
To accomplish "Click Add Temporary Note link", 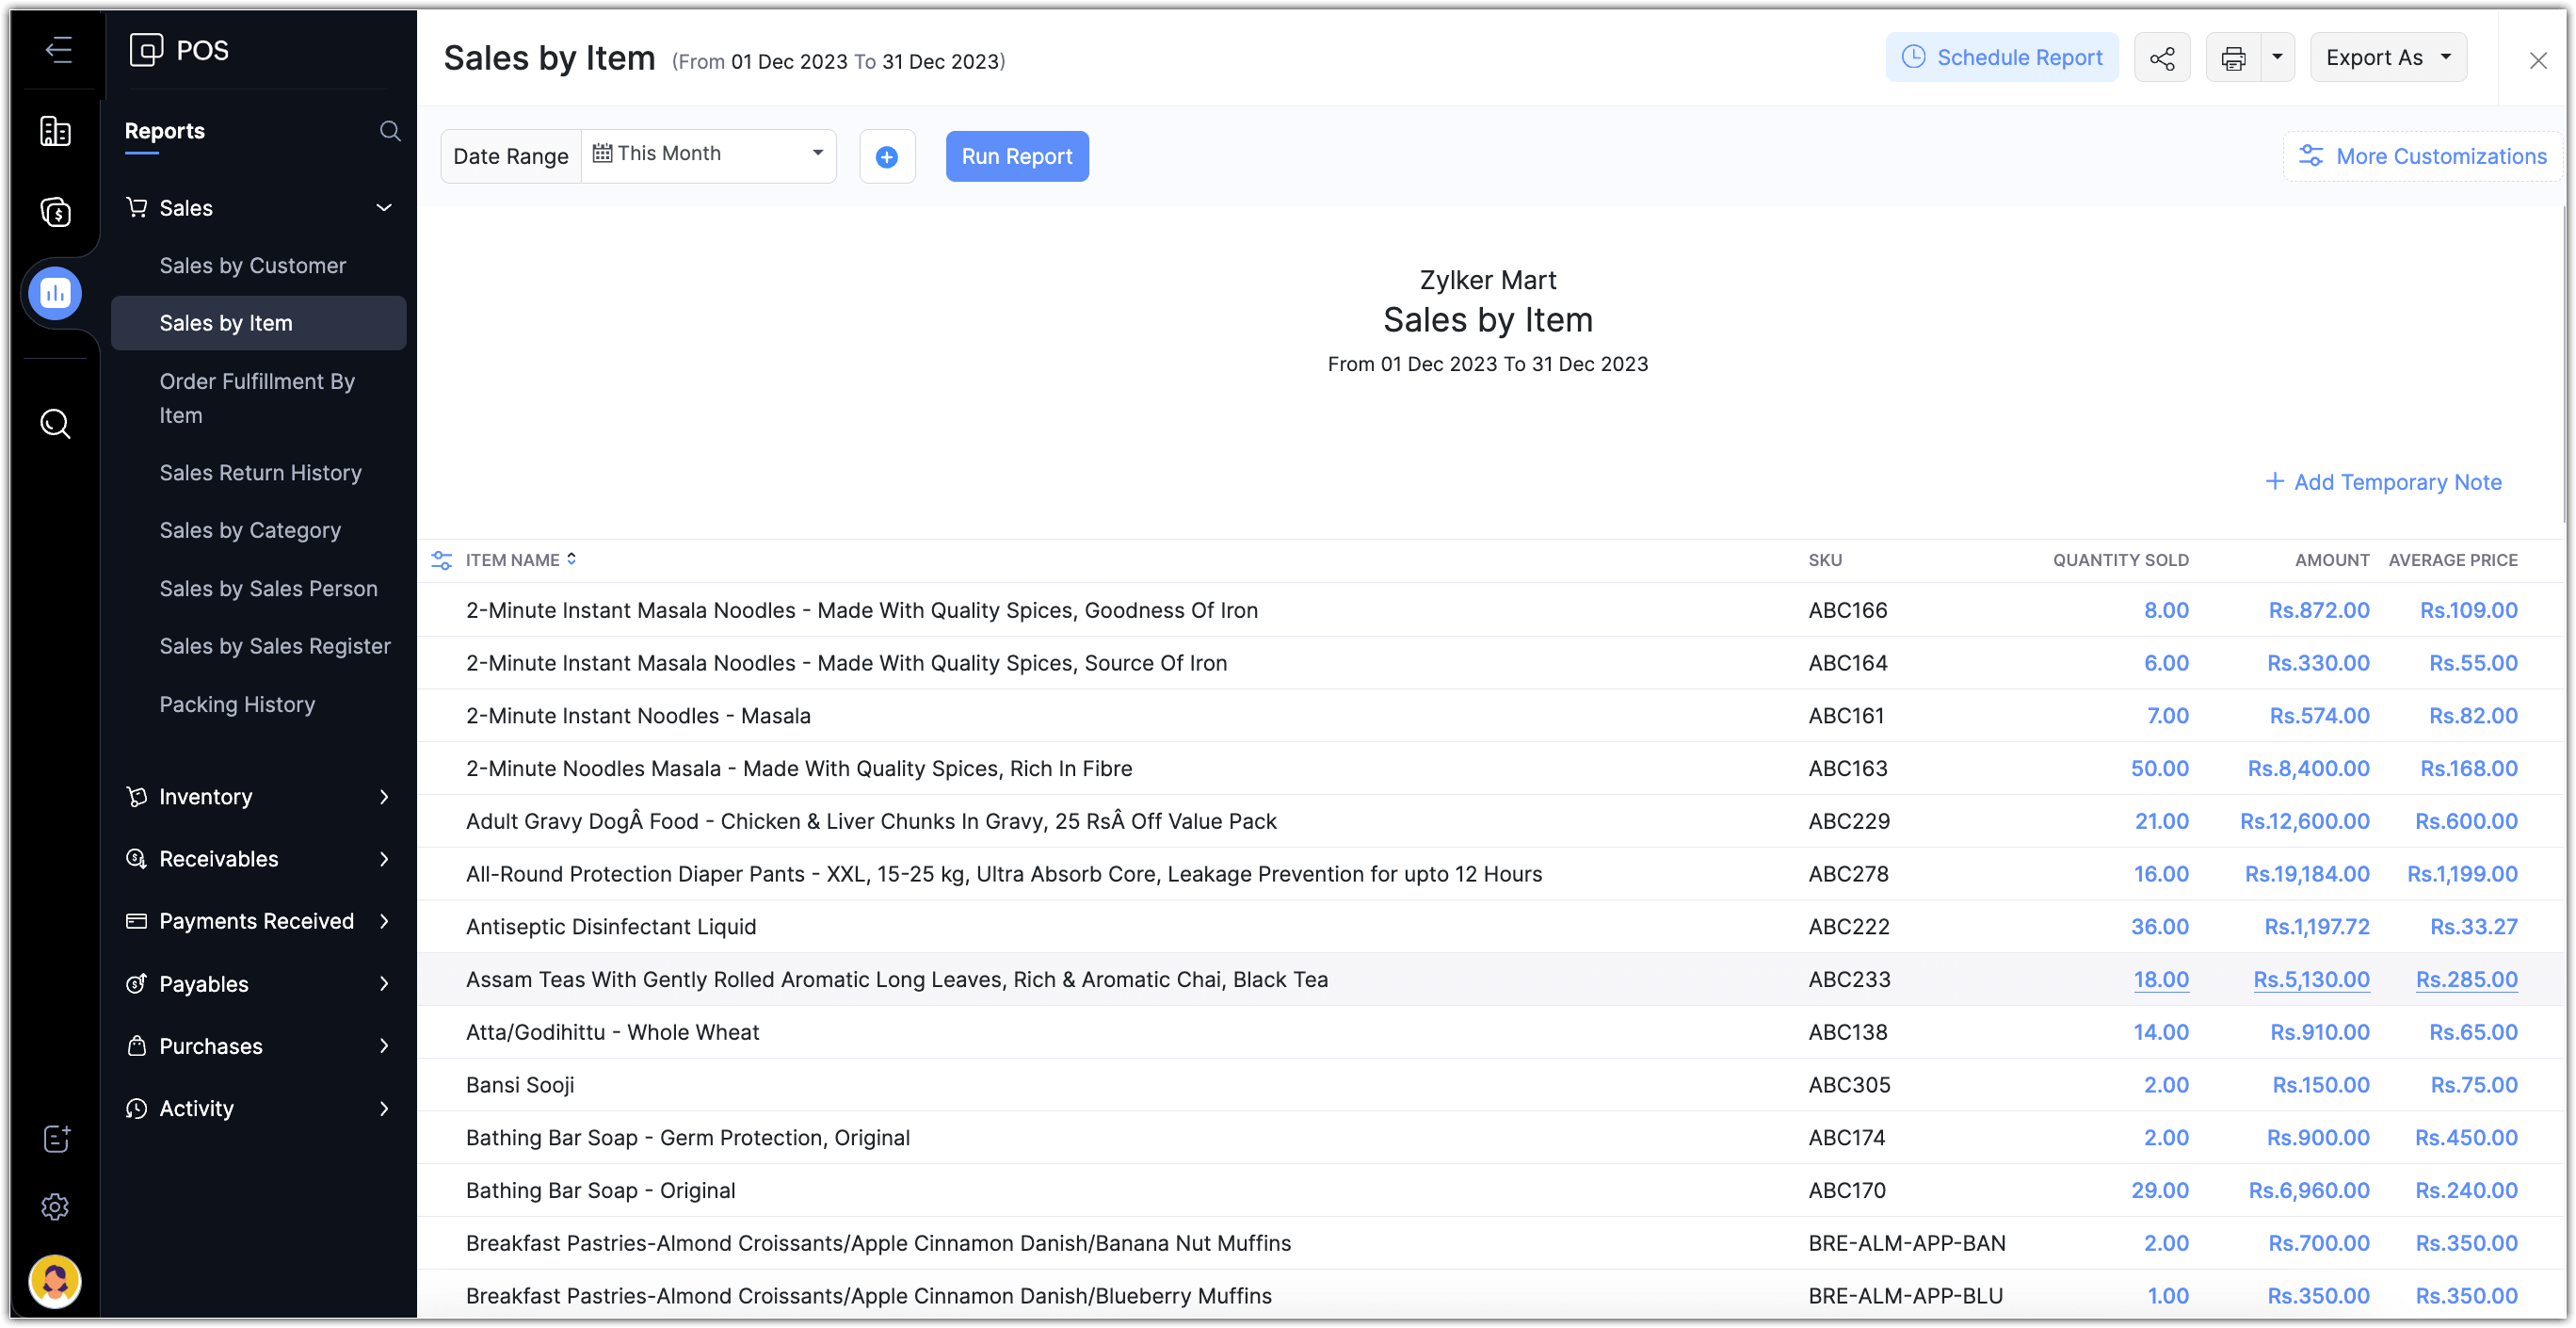I will click(x=2384, y=482).
